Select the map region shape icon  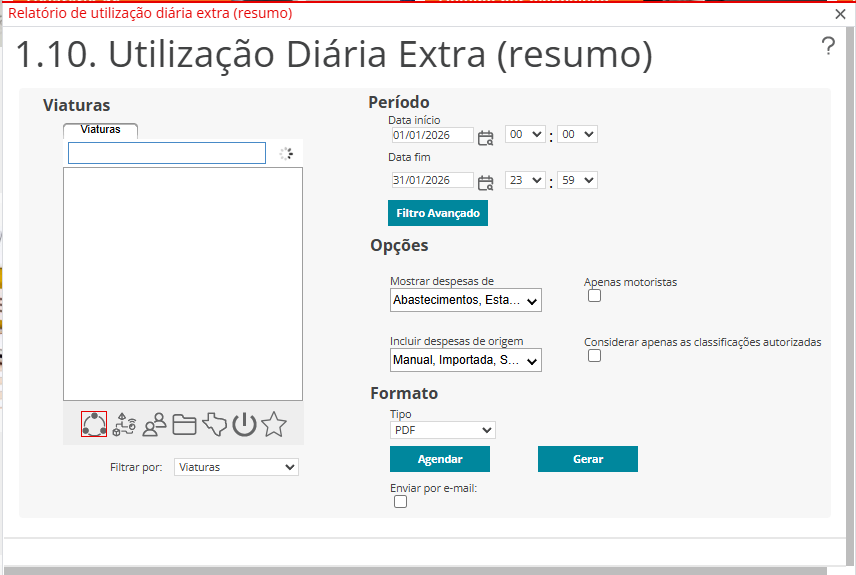[214, 425]
